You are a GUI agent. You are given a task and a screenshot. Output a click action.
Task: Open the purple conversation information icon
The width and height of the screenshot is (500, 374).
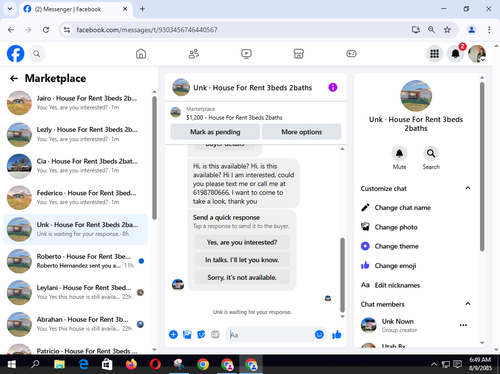point(333,87)
